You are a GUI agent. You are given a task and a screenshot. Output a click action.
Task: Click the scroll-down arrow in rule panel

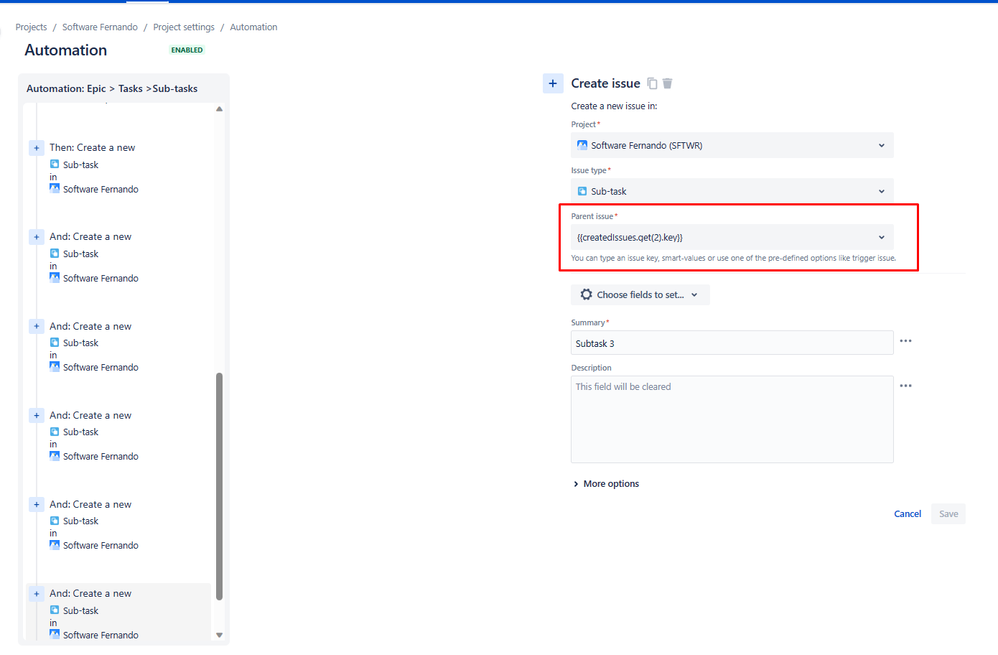coord(219,635)
